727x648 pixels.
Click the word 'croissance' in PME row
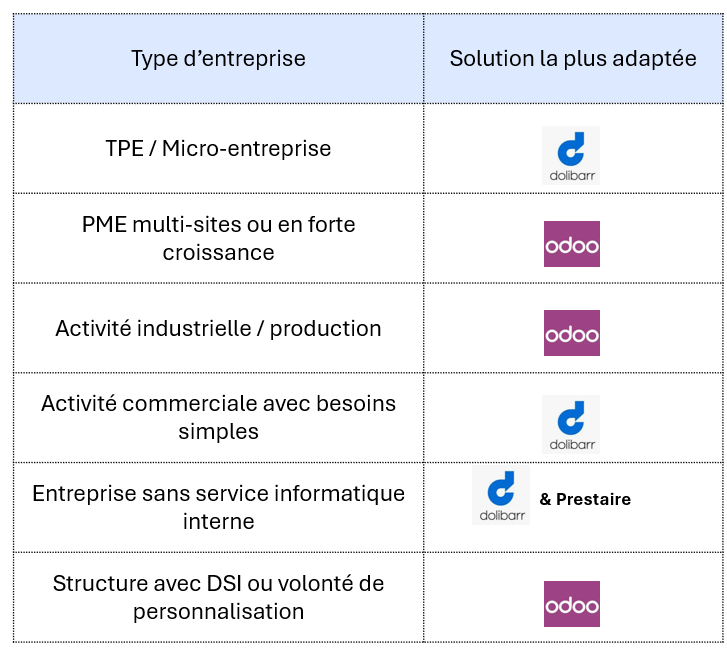218,253
